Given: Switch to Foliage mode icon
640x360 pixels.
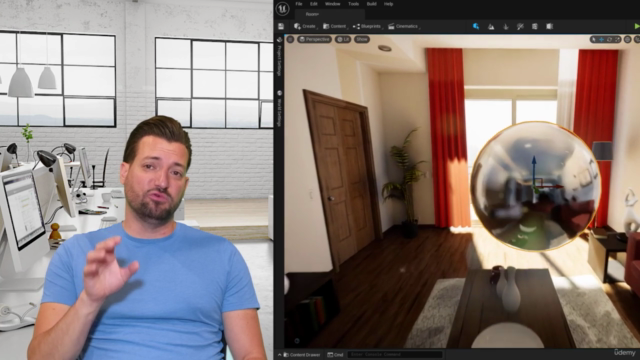Looking at the screenshot, I should point(506,27).
